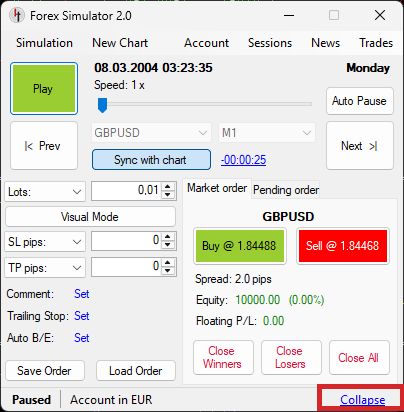The image size is (404, 412).
Task: Click the speed slider handle
Action: click(x=102, y=105)
